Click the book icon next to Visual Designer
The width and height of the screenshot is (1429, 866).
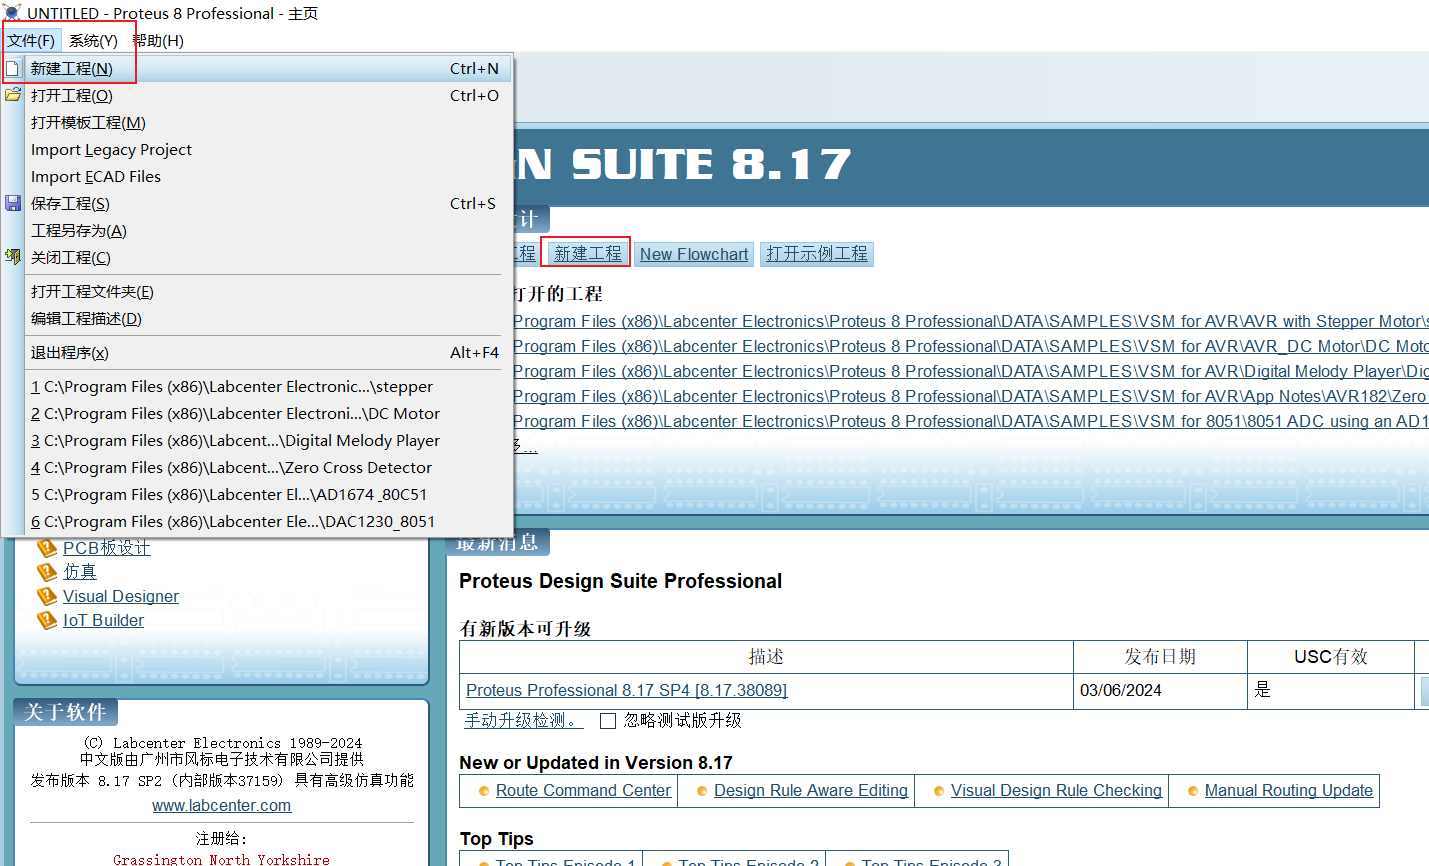(47, 596)
